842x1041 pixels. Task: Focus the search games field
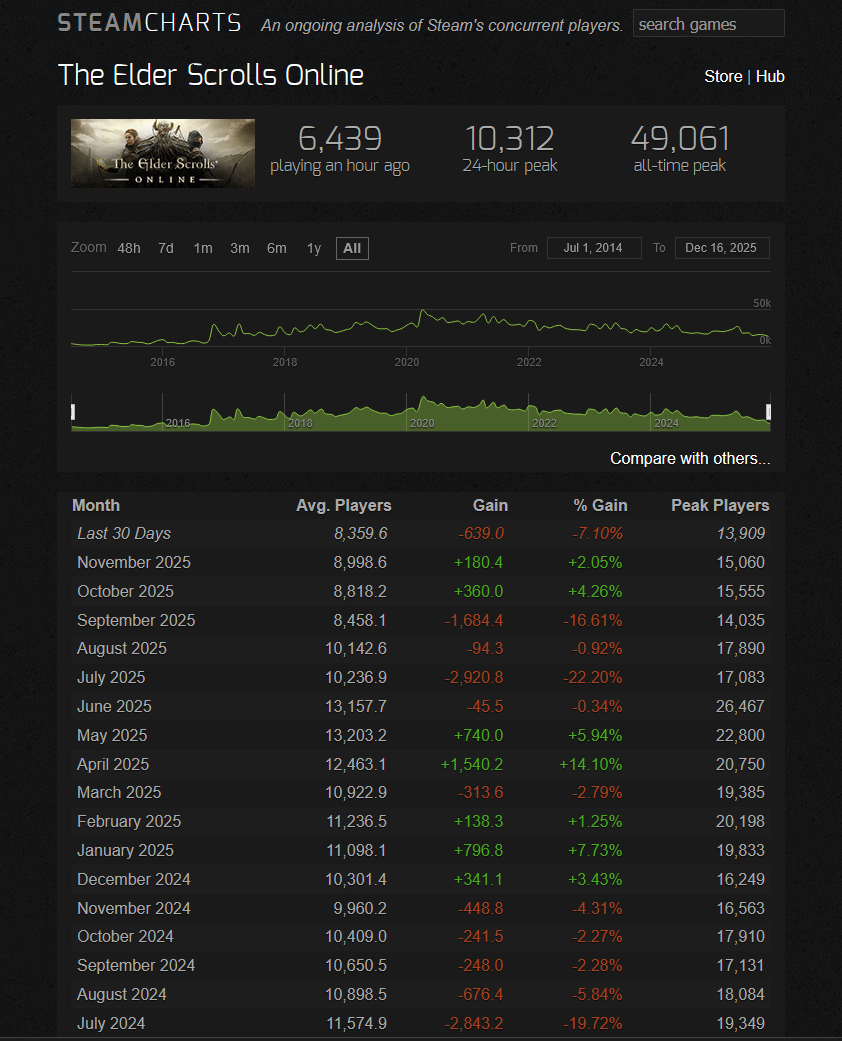(709, 24)
